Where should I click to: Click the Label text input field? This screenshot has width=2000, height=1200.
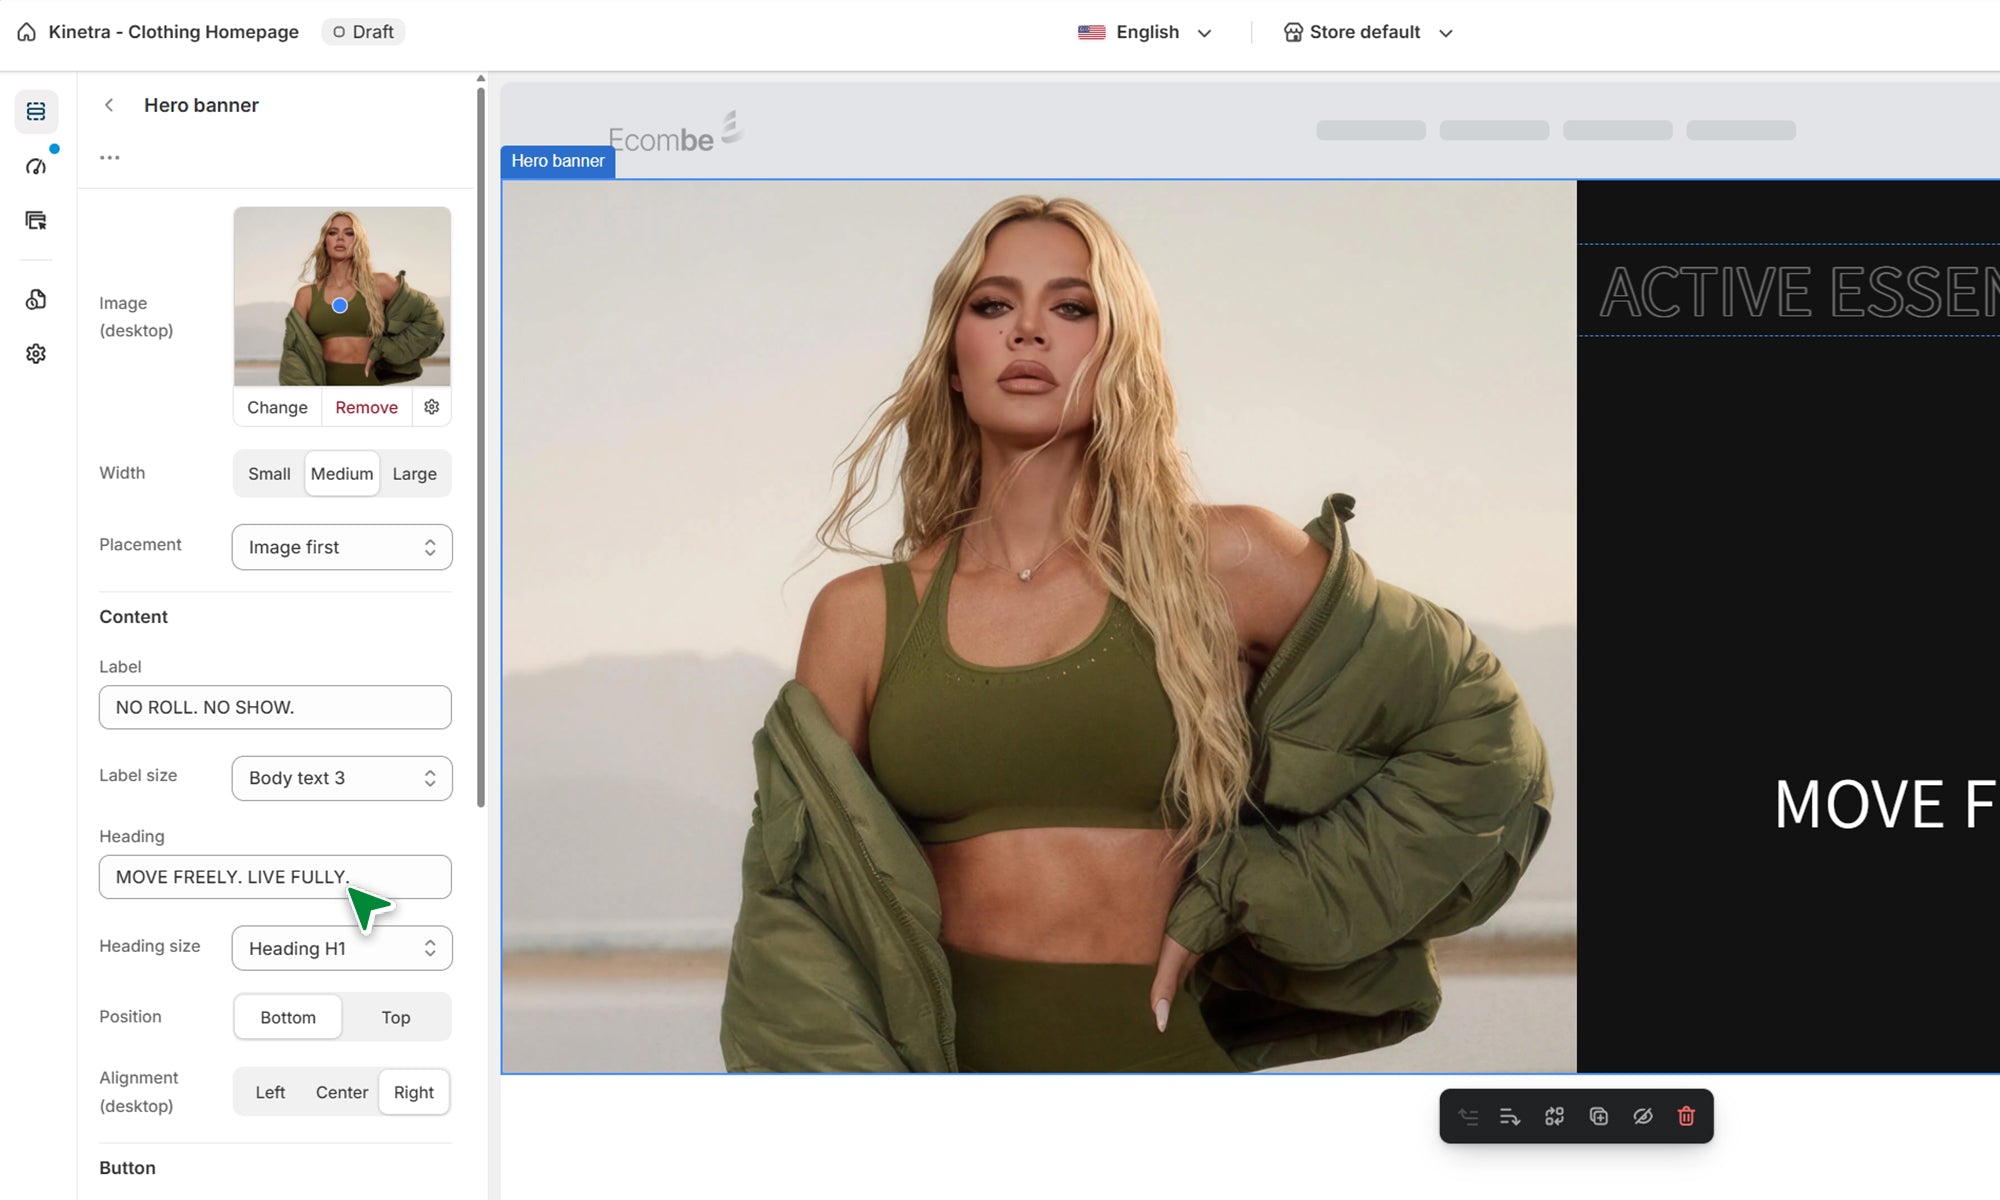275,707
